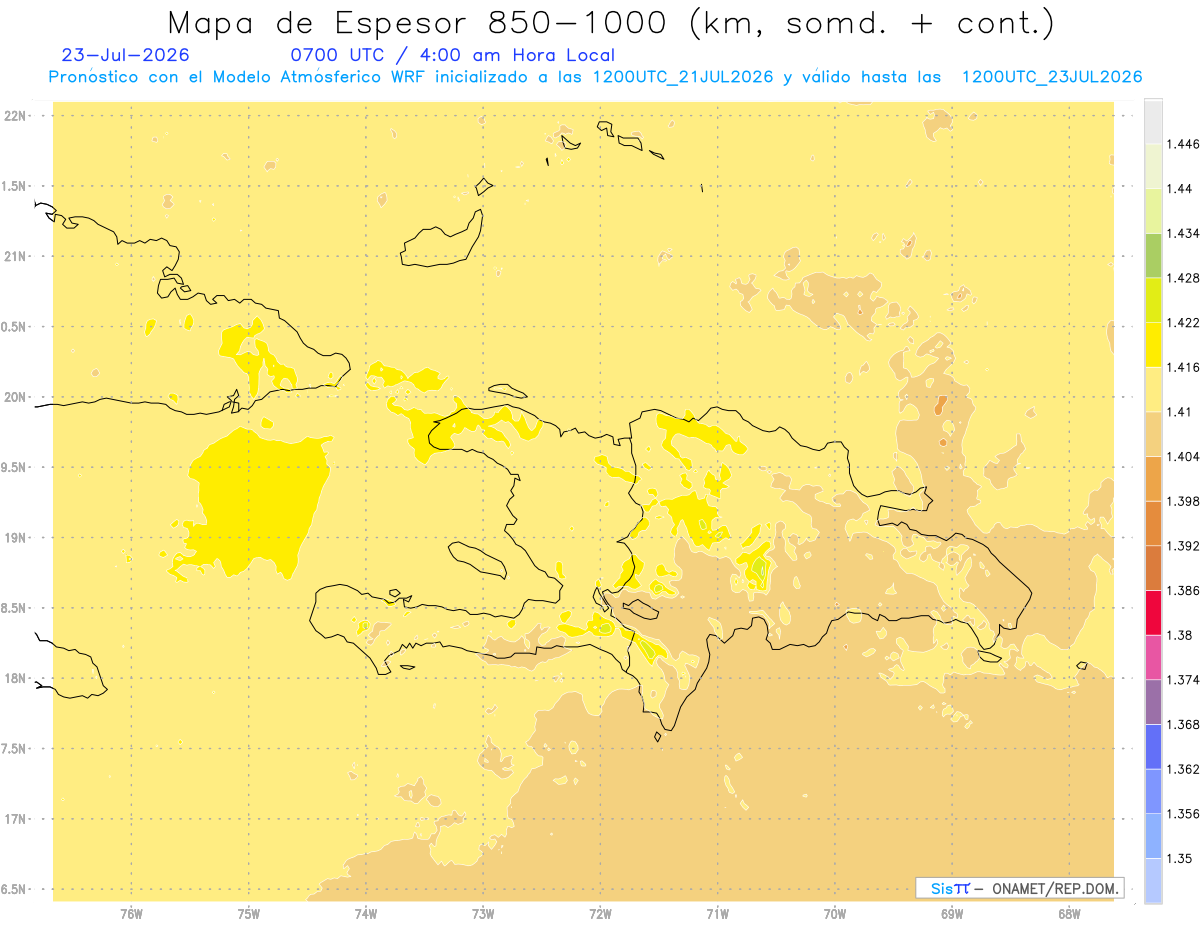This screenshot has width=1200, height=927.
Task: Click the 22N latitude axis label
Action: click(17, 116)
